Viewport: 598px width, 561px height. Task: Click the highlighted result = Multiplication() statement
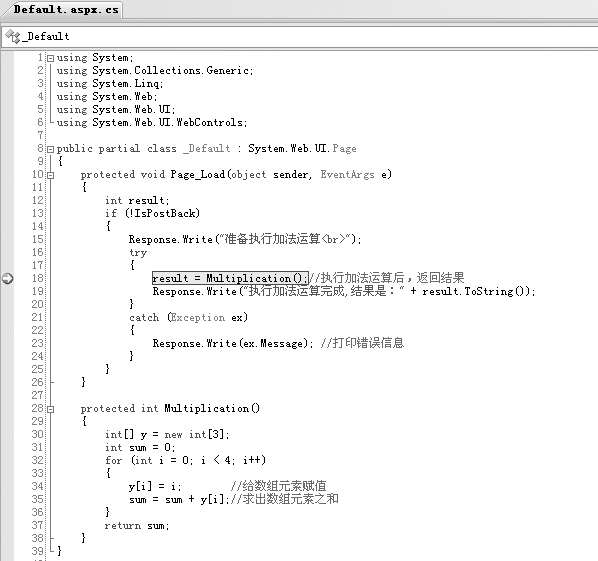[230, 278]
